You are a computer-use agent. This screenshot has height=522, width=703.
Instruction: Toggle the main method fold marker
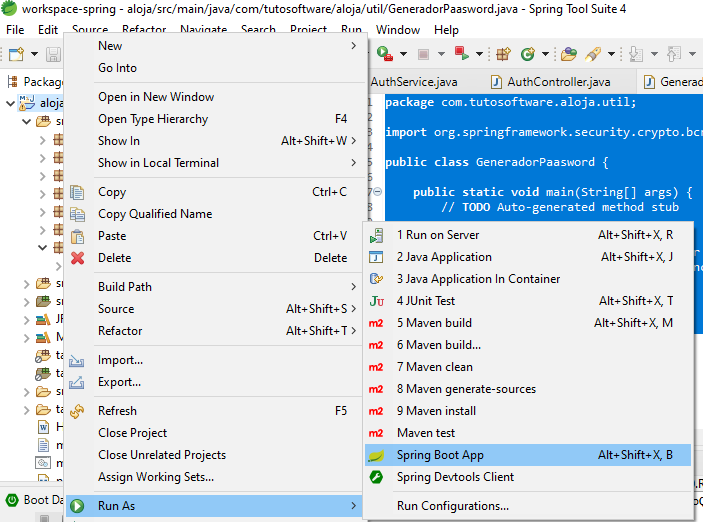(378, 192)
